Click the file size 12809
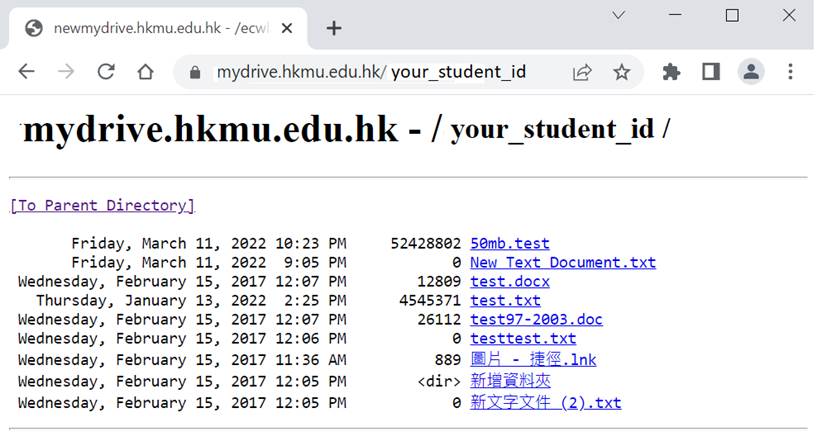 439,281
